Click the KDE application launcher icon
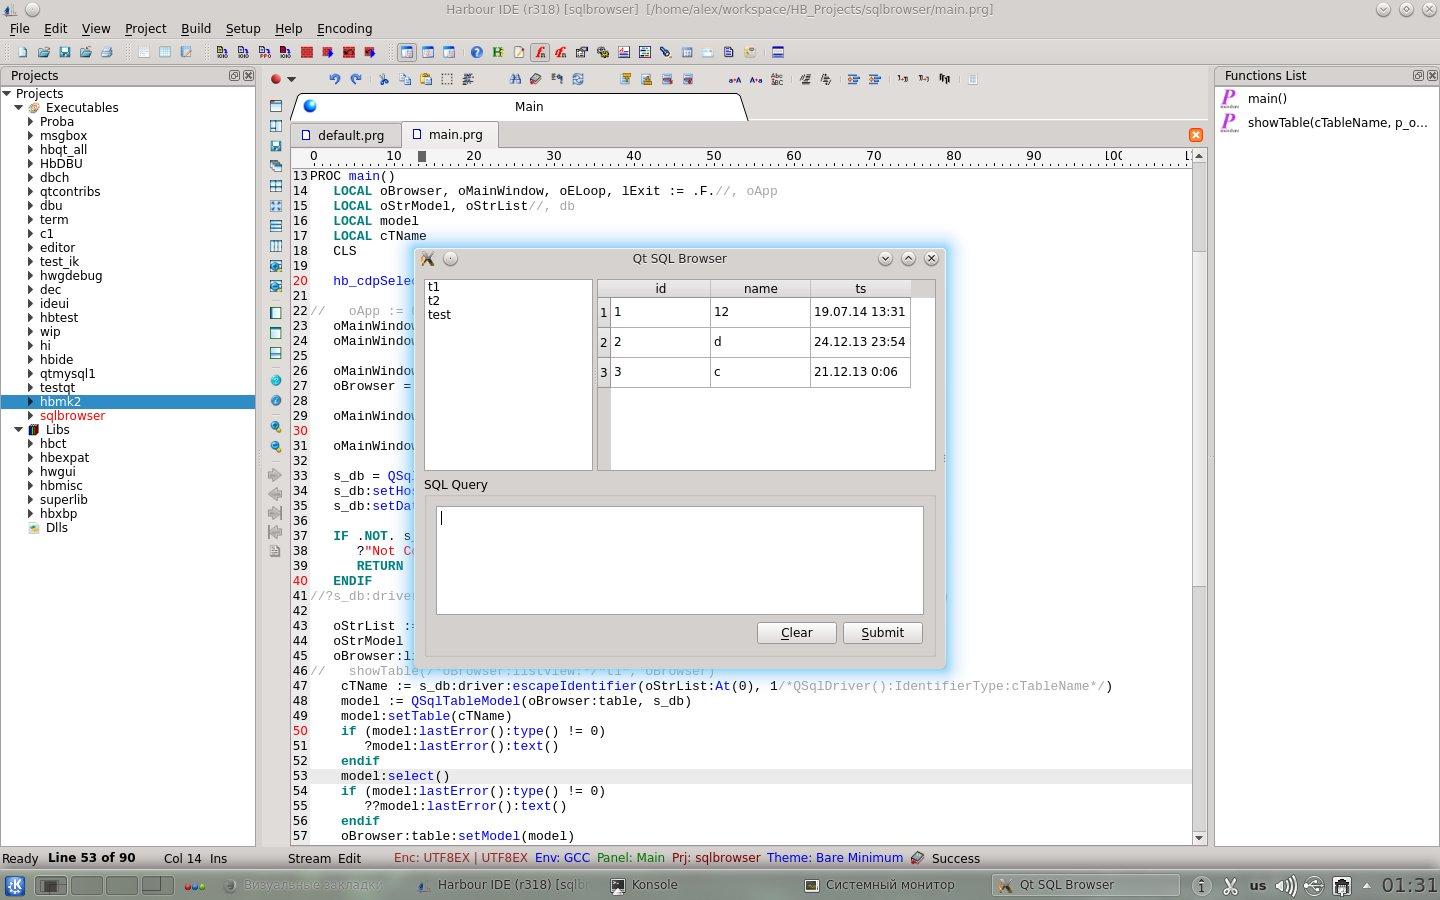1440x900 pixels. tap(15, 885)
